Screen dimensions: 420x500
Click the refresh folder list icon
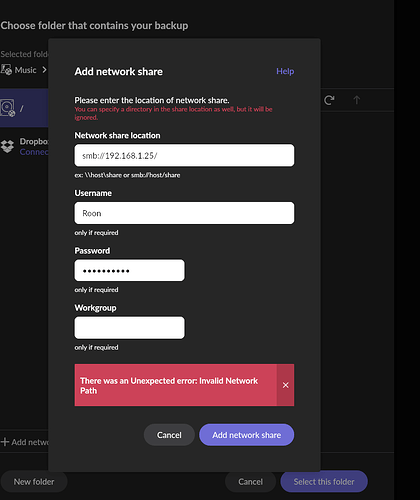click(329, 100)
